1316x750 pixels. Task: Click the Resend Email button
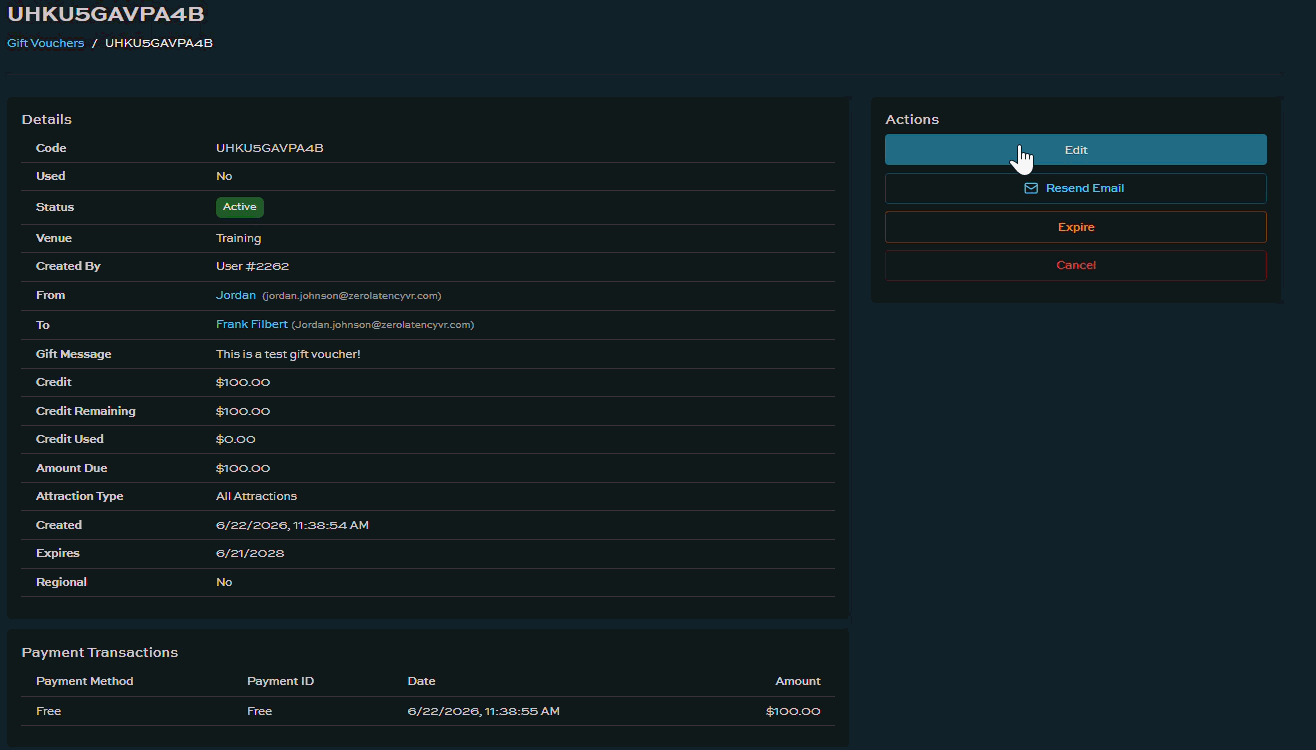tap(1075, 188)
